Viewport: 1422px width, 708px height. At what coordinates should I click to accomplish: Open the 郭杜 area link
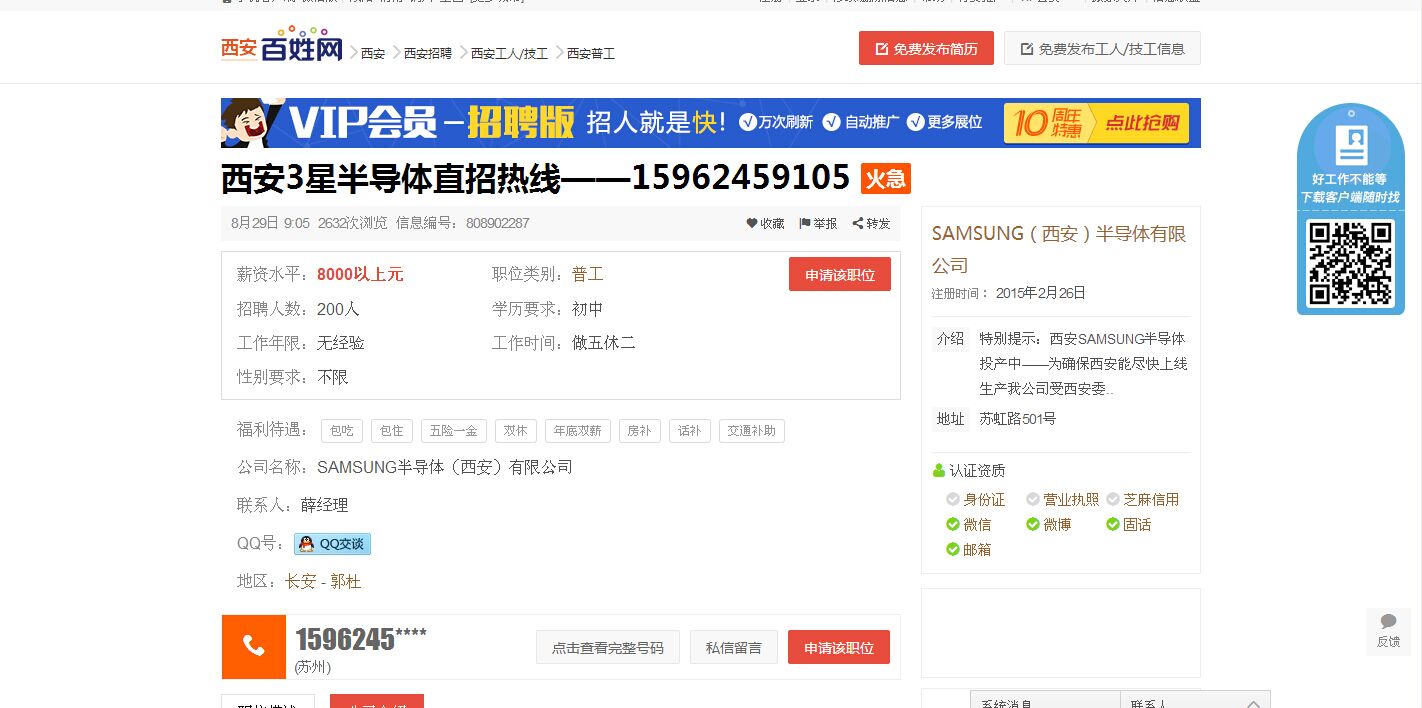[x=345, y=581]
